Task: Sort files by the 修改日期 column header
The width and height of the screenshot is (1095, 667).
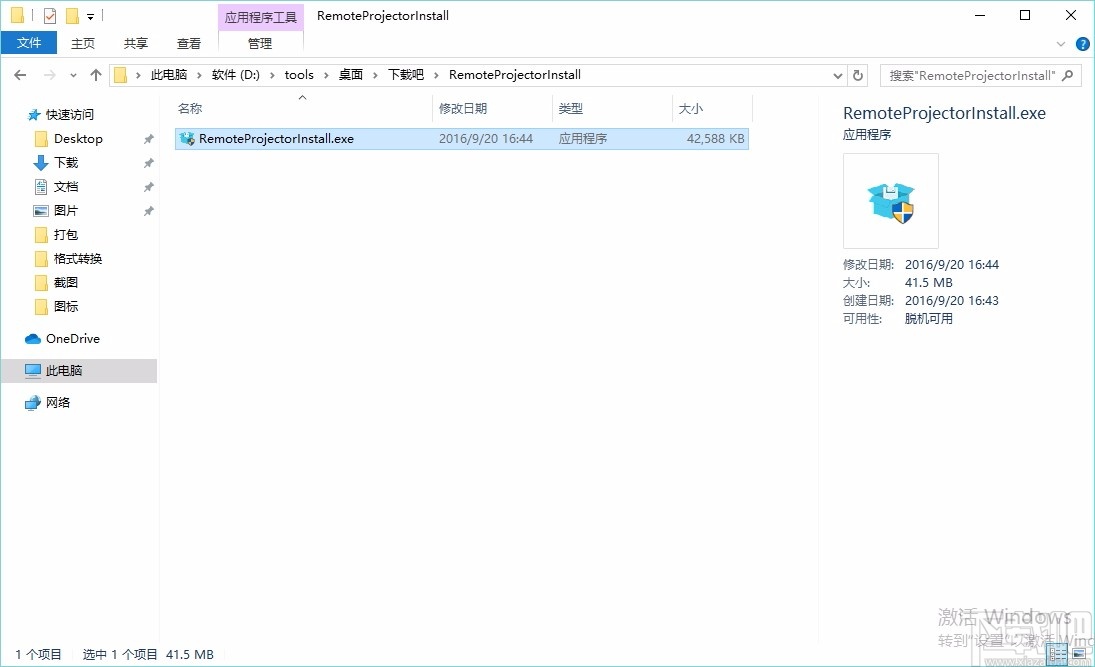Action: pyautogui.click(x=463, y=108)
